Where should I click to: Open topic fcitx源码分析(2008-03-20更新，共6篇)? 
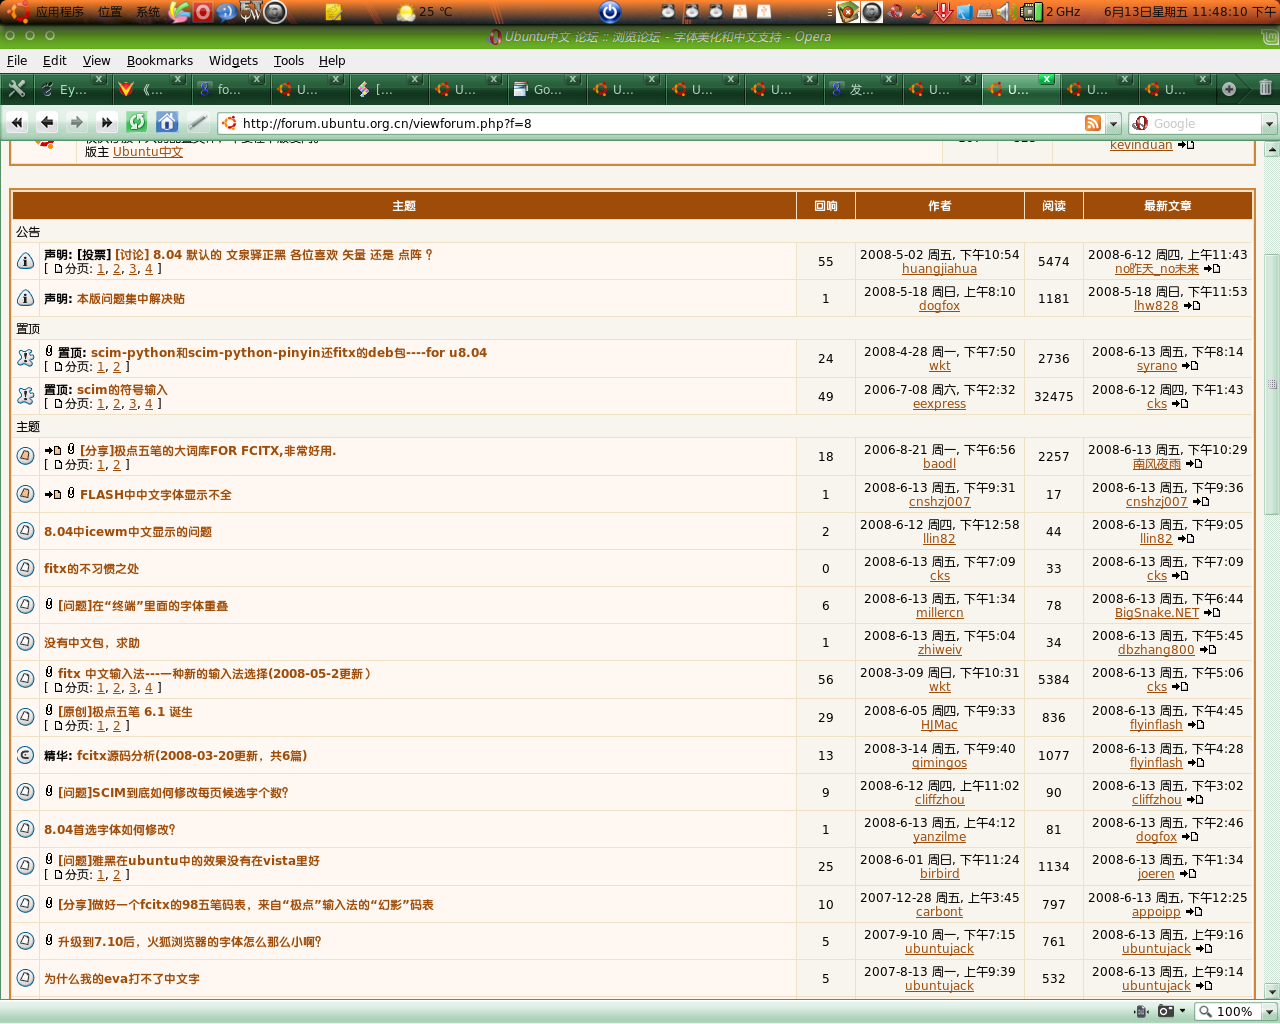pyautogui.click(x=192, y=756)
